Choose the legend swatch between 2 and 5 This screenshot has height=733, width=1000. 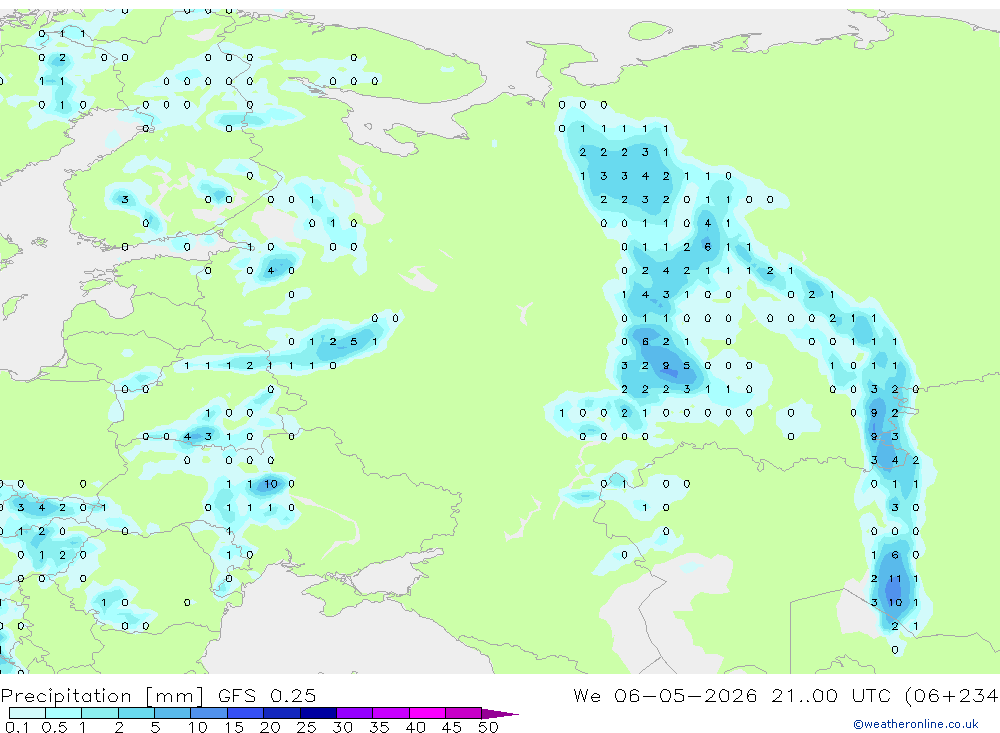tap(136, 713)
